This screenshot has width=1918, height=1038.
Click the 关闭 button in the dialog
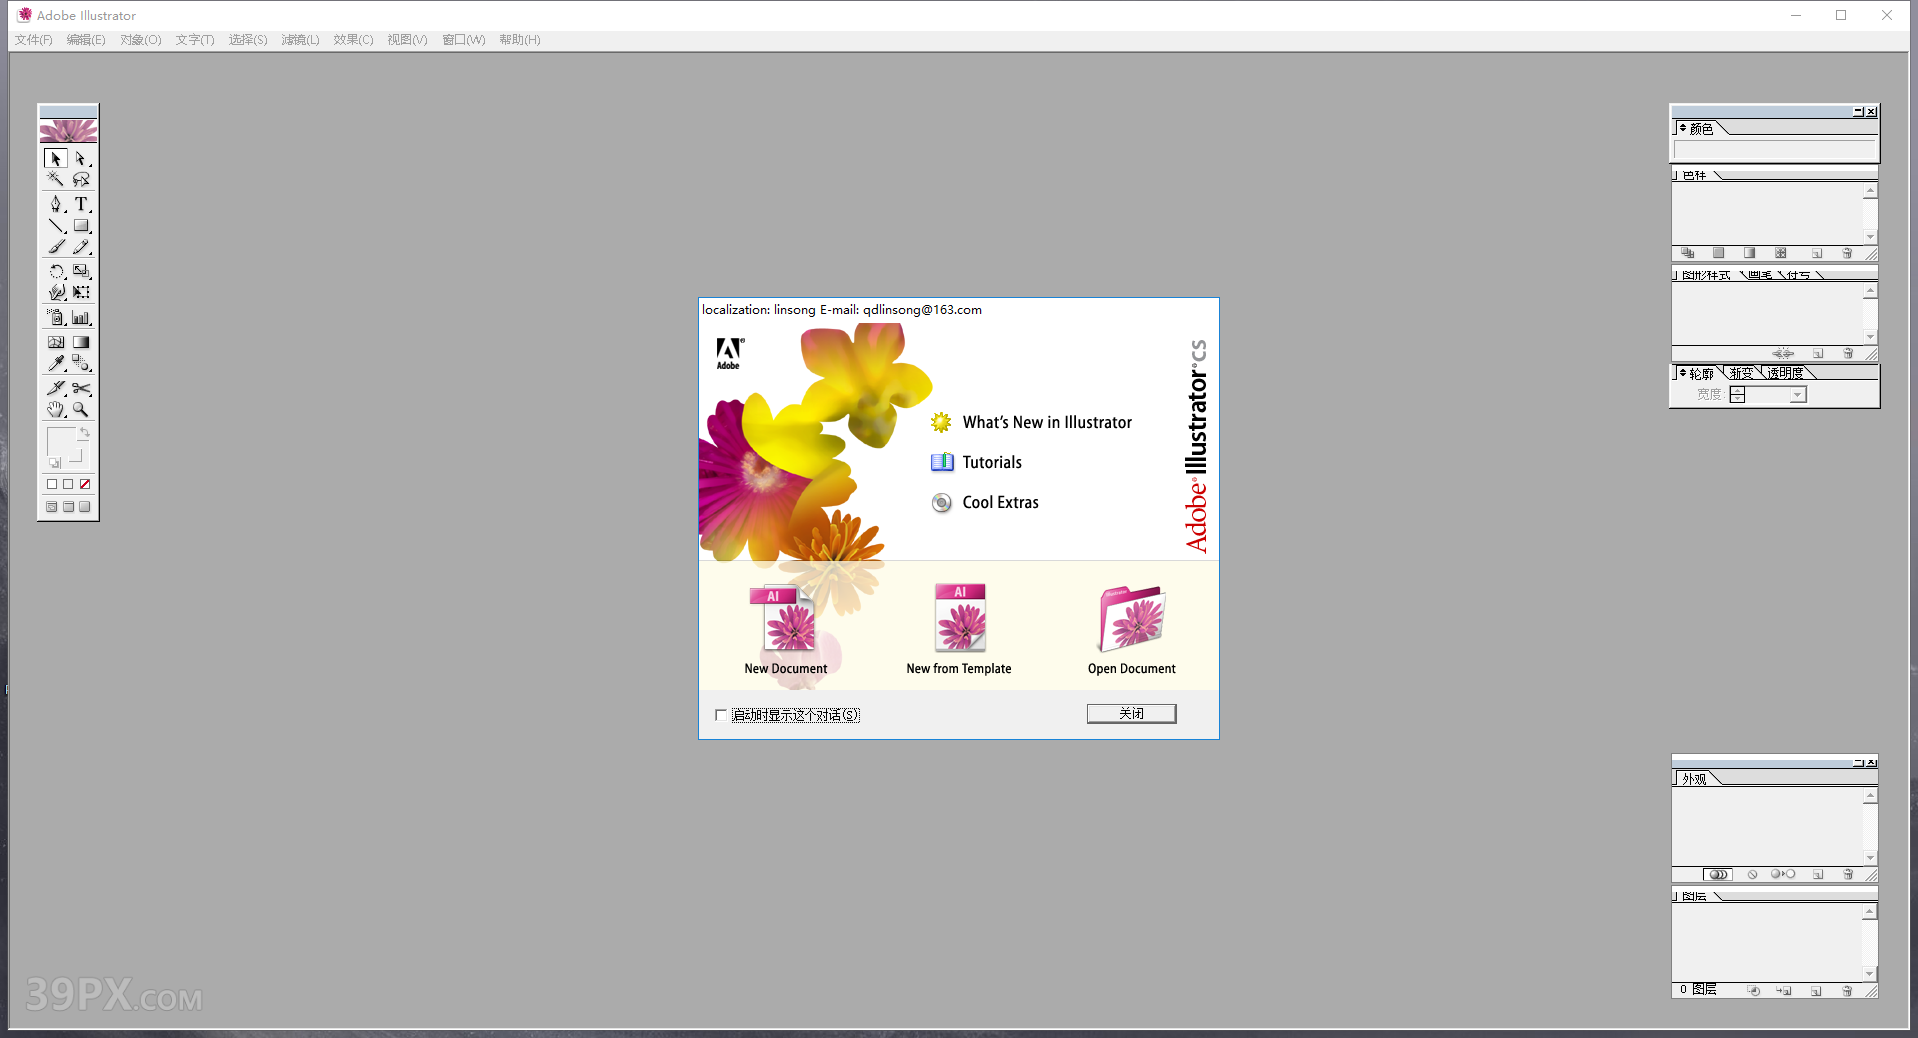point(1130,713)
